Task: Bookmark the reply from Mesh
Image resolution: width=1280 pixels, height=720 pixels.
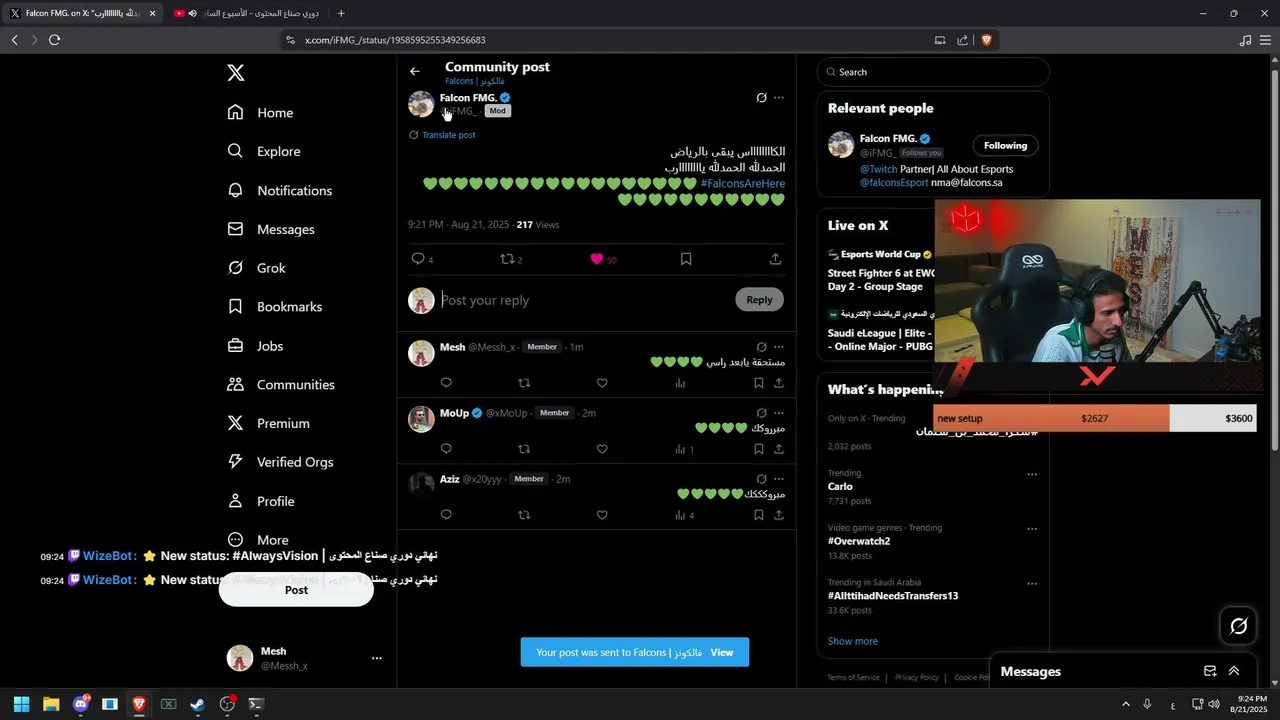Action: pyautogui.click(x=759, y=383)
